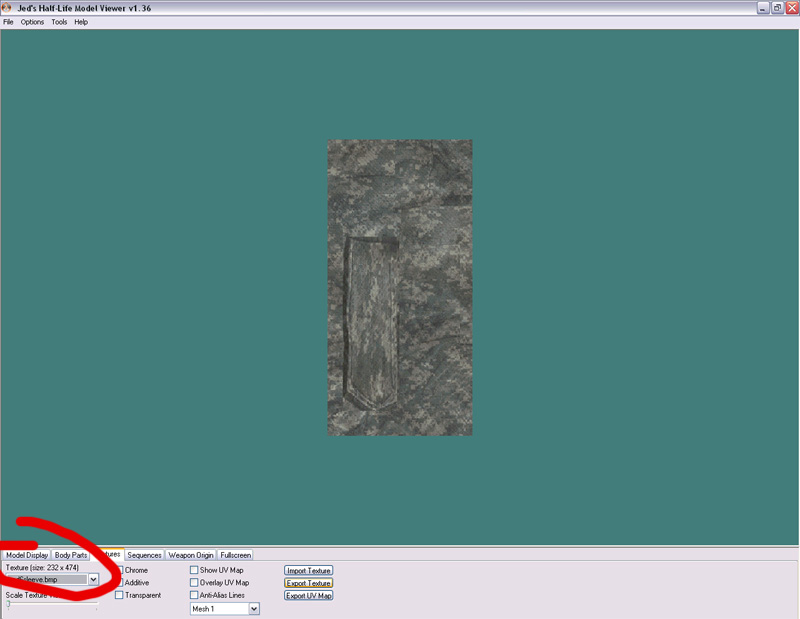The image size is (800, 619).
Task: Minimize the Model Viewer window
Action: click(x=762, y=7)
